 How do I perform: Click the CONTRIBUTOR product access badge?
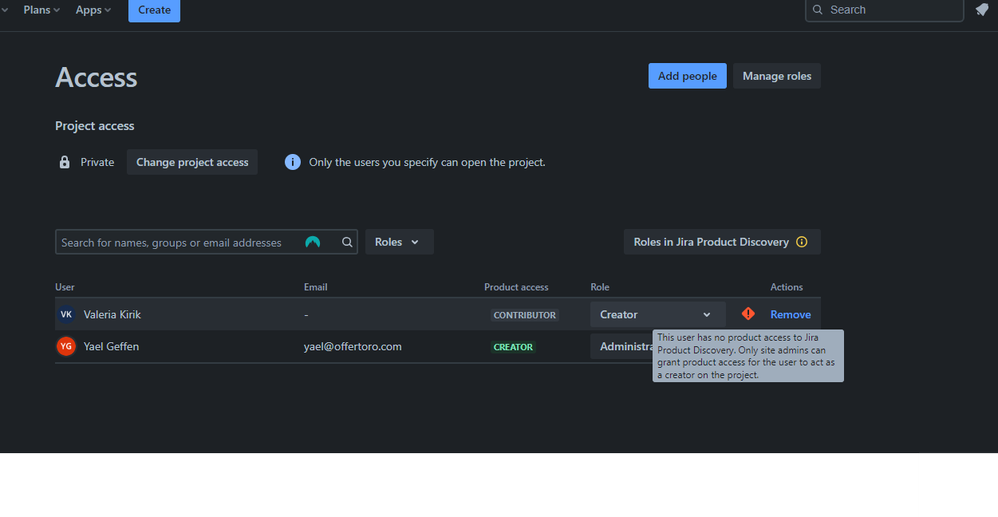524,315
